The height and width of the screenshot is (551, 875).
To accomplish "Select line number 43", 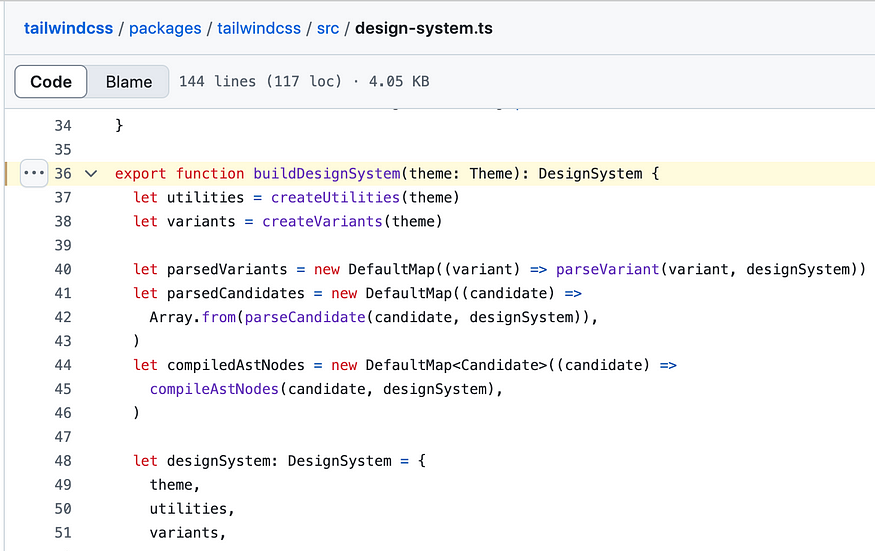I will pyautogui.click(x=63, y=341).
